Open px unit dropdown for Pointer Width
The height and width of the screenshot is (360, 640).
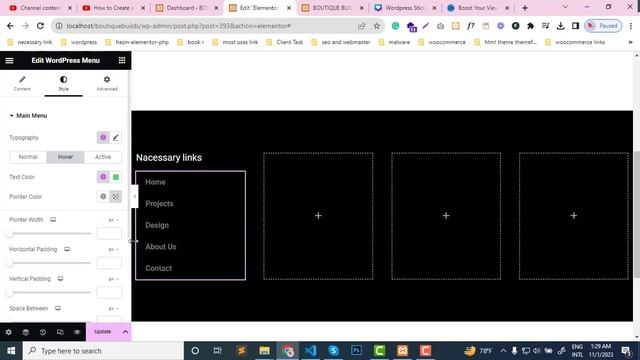click(113, 220)
